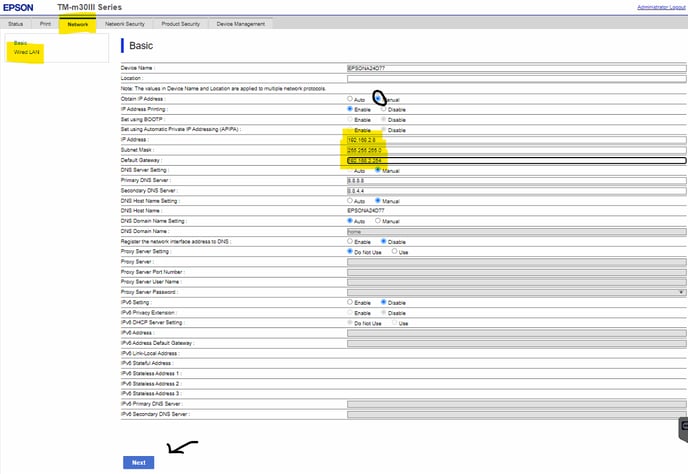Set Obtain IP Address to Auto
The height and width of the screenshot is (474, 688).
tap(349, 99)
